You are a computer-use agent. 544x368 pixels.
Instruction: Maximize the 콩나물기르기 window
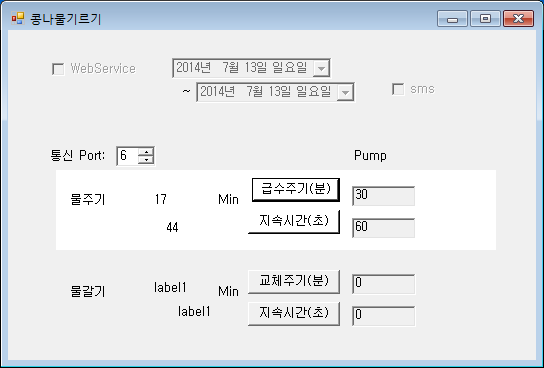485,18
